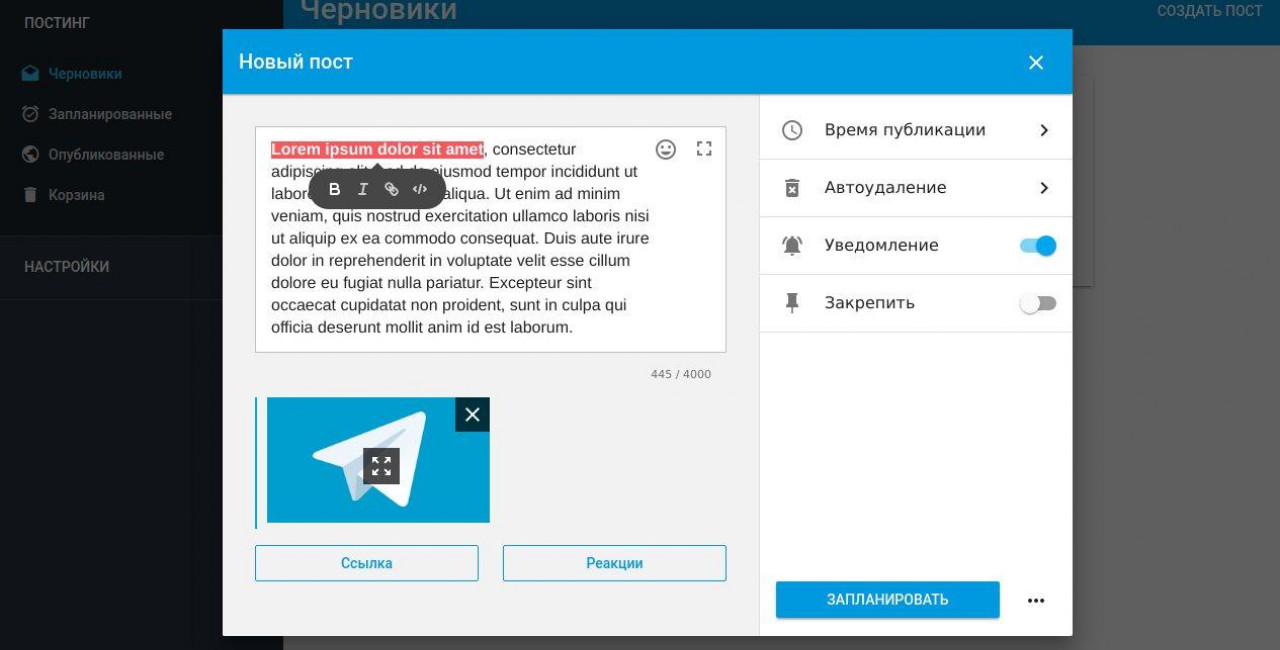This screenshot has width=1280, height=650.
Task: Click the pin icon next to Закрепить
Action: (792, 303)
